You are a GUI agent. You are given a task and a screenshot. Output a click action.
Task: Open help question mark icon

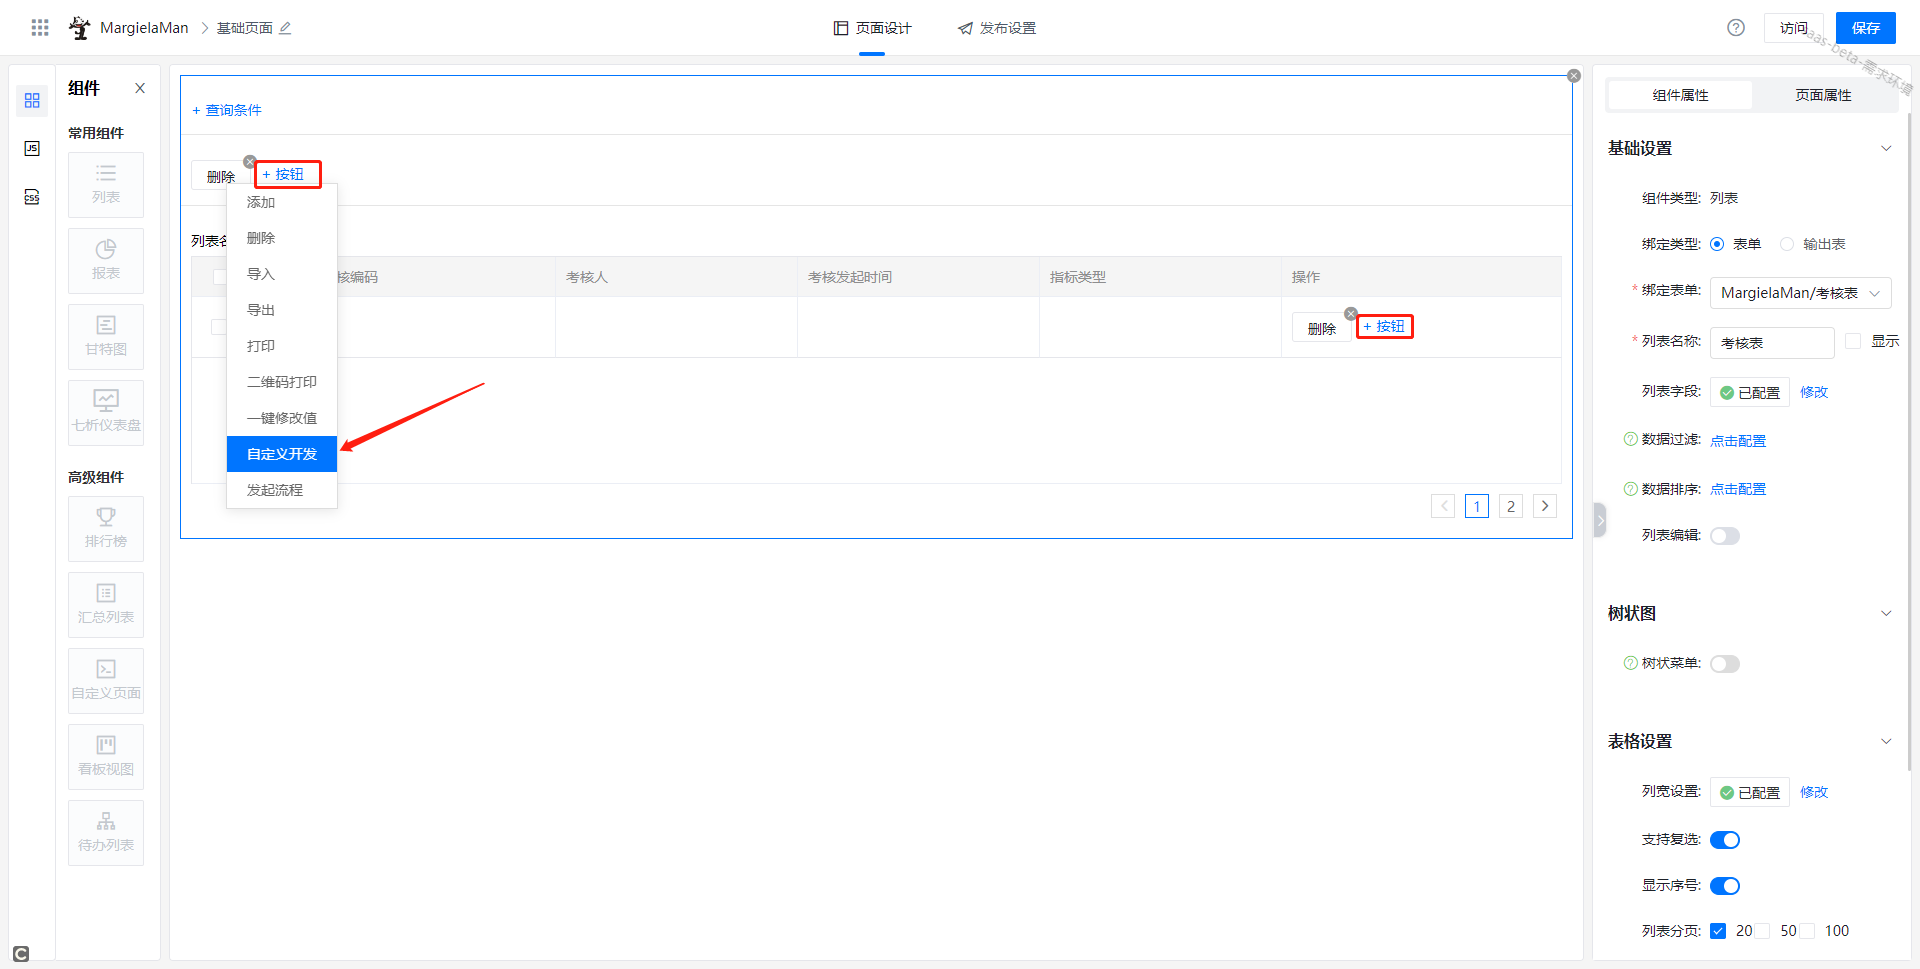point(1736,28)
